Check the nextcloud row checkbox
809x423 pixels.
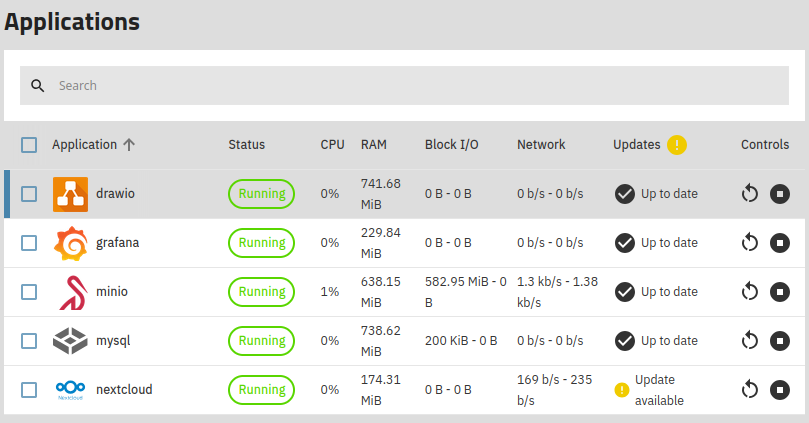pyautogui.click(x=29, y=390)
